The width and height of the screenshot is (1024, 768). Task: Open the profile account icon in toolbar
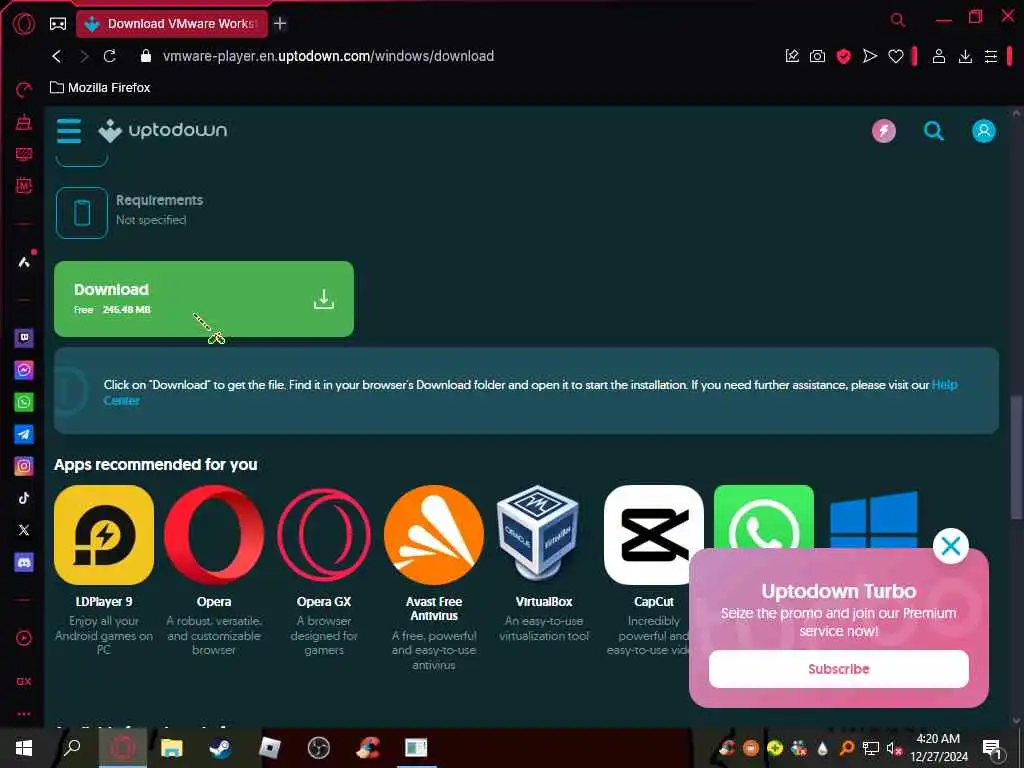click(939, 56)
